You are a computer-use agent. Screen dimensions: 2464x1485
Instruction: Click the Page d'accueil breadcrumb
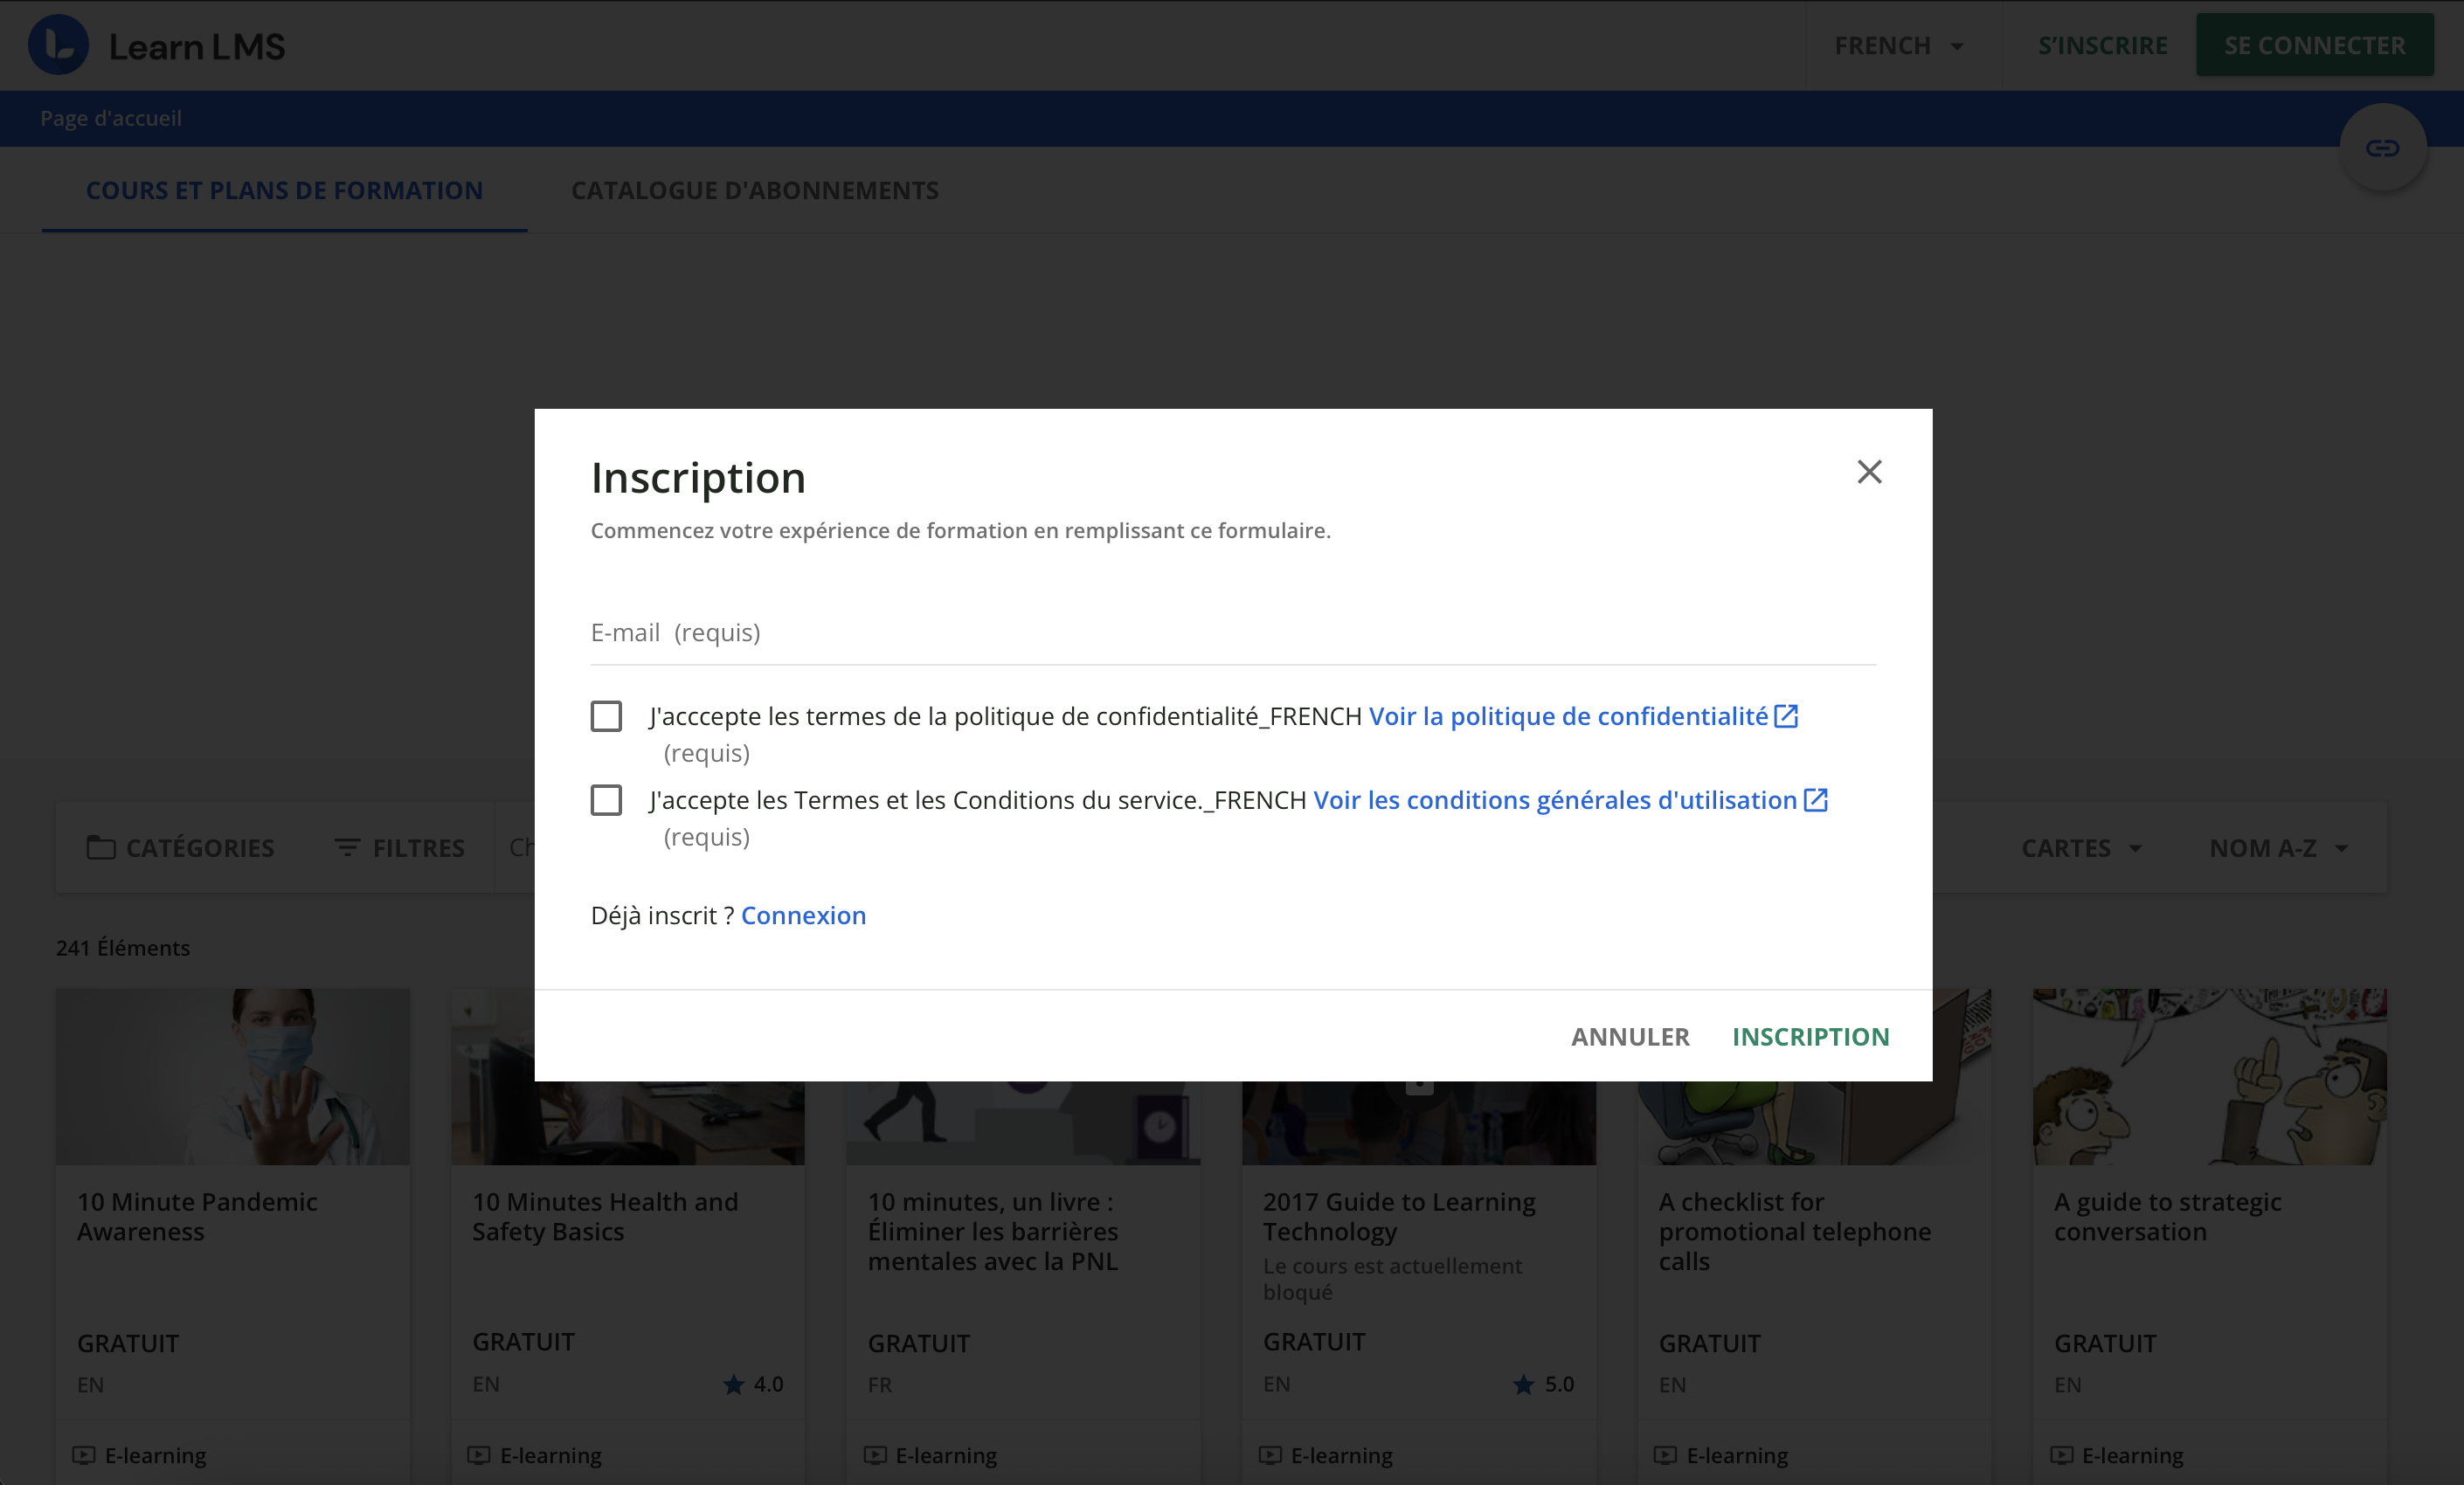(x=111, y=118)
